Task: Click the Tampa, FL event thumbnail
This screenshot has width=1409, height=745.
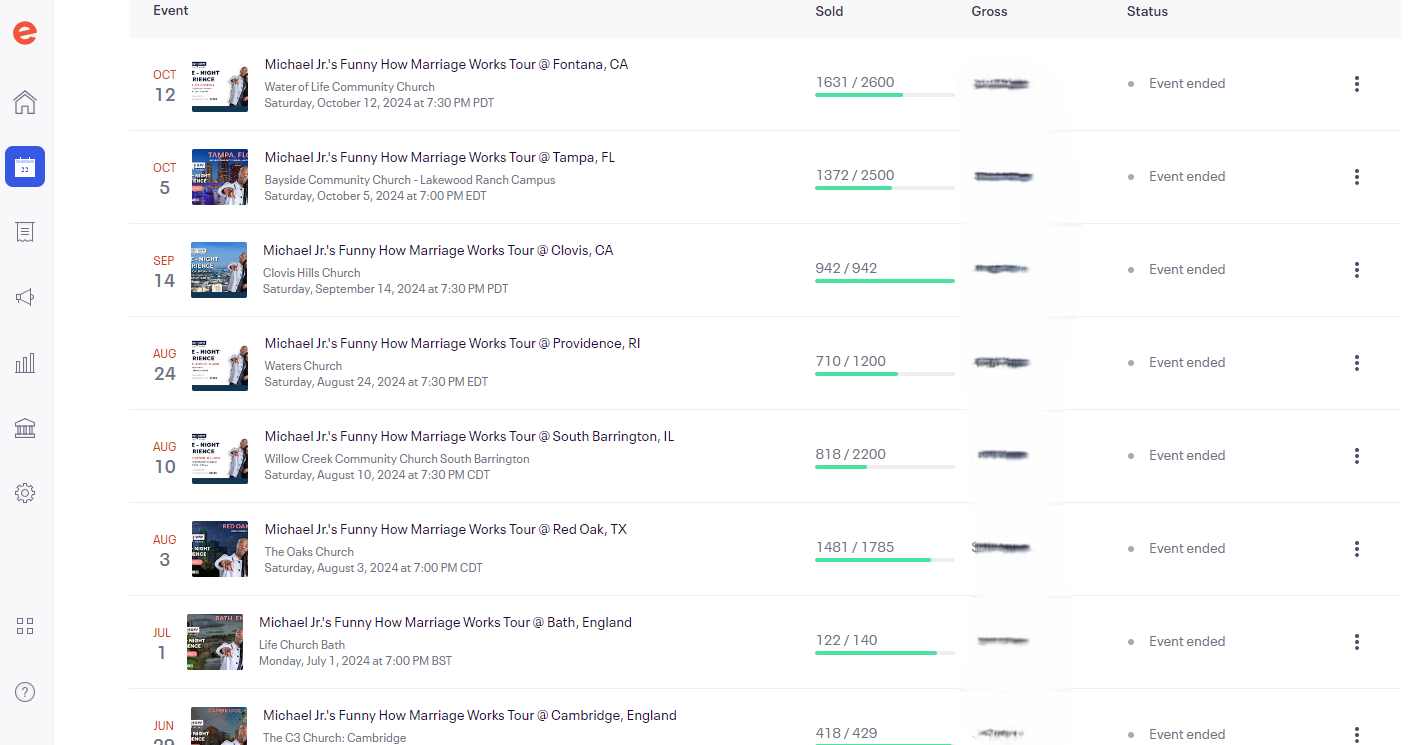Action: (x=219, y=177)
